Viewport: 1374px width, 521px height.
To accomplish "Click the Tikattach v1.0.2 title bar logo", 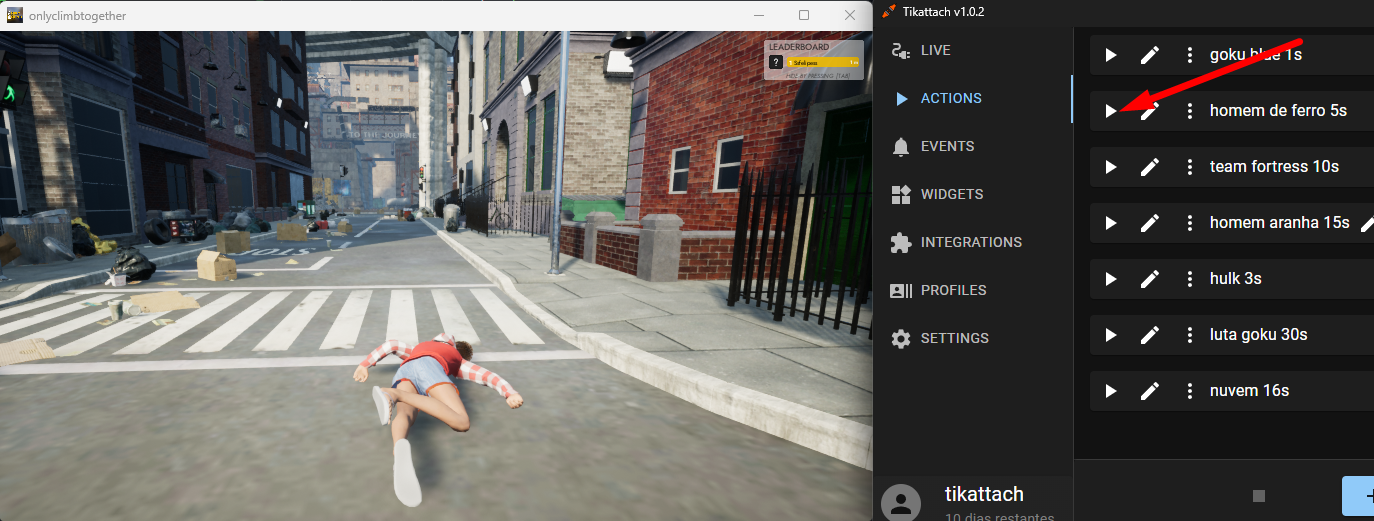I will [x=889, y=11].
